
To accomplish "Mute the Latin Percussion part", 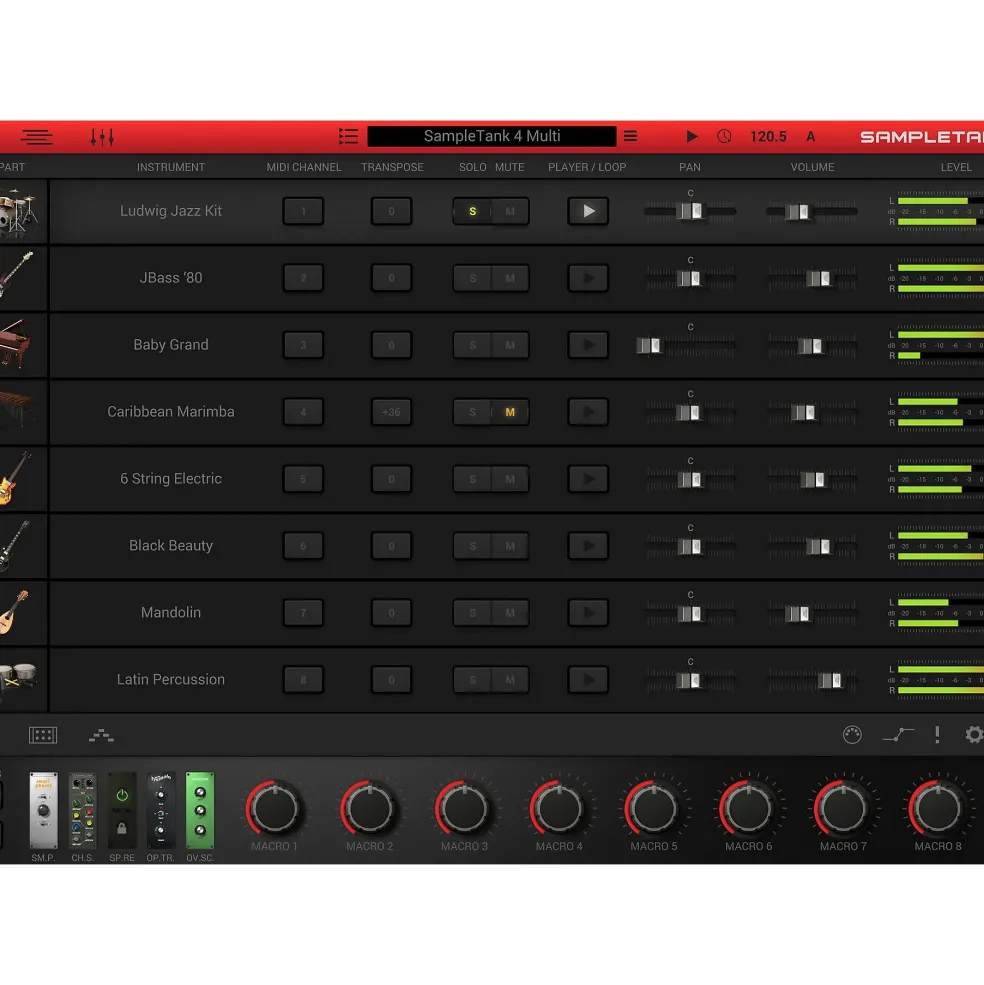I will coord(510,680).
